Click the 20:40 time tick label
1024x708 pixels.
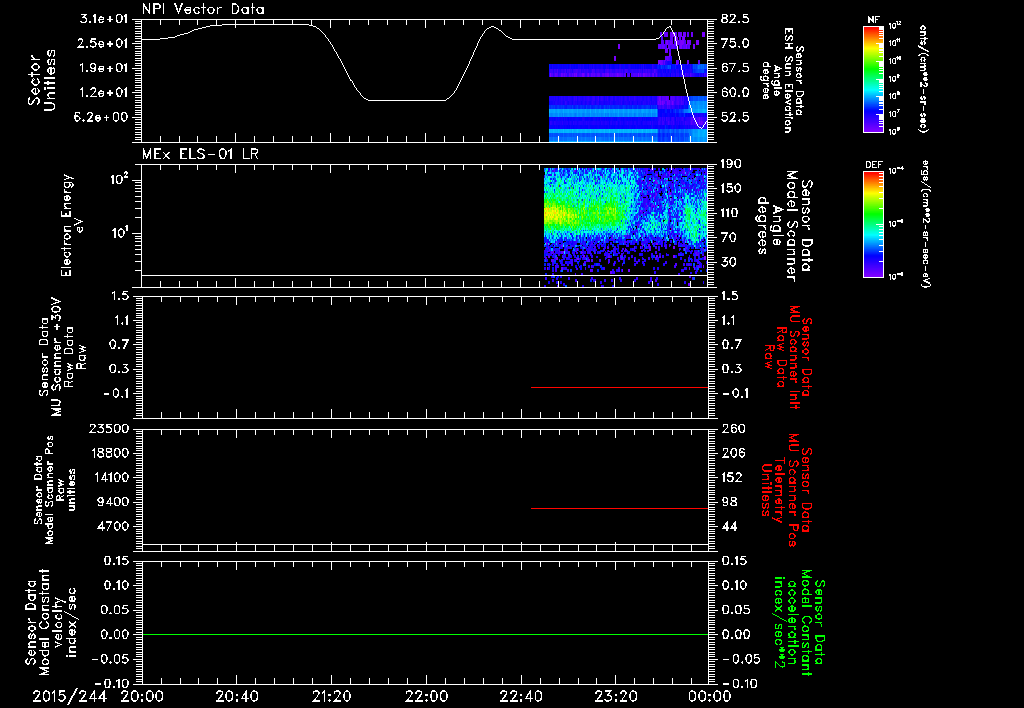coord(236,697)
